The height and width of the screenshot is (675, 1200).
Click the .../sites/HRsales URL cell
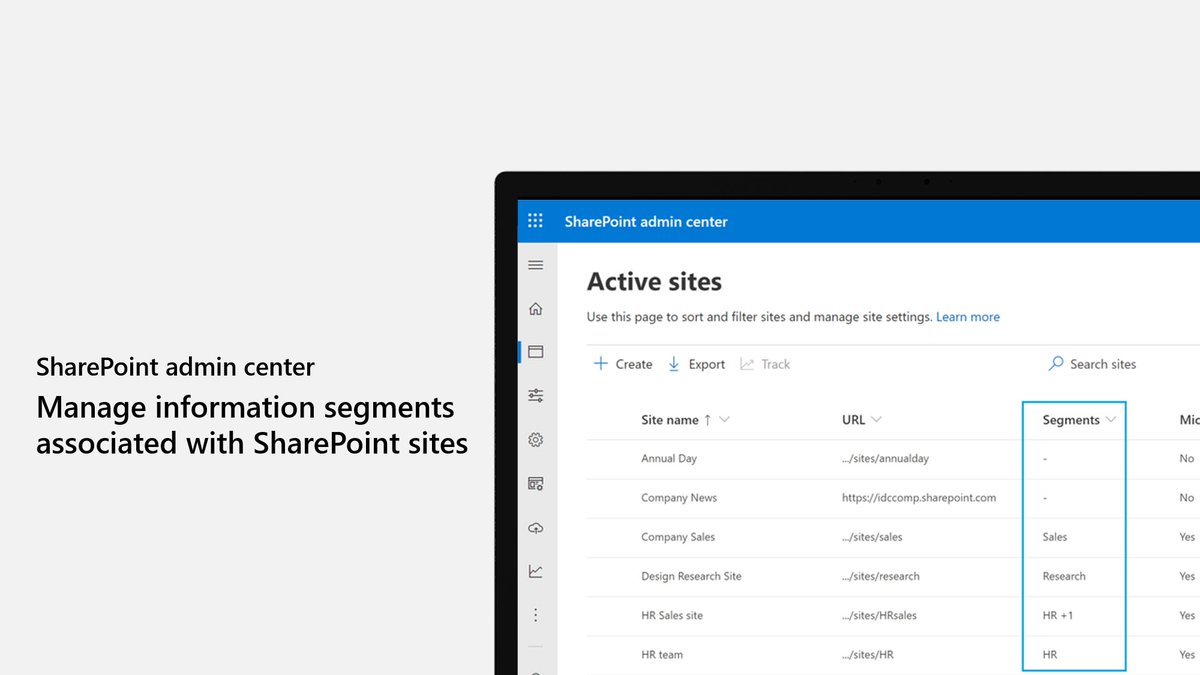click(x=879, y=615)
